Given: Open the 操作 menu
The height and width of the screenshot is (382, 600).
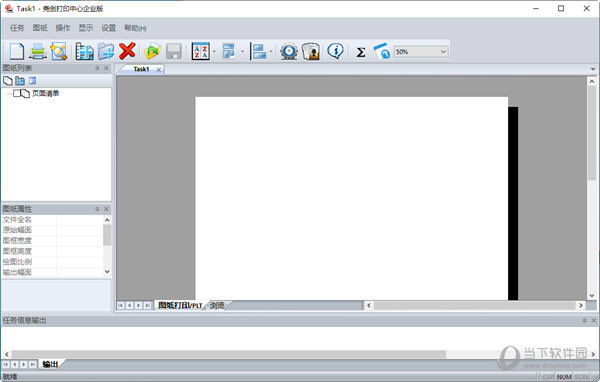Looking at the screenshot, I should (63, 28).
